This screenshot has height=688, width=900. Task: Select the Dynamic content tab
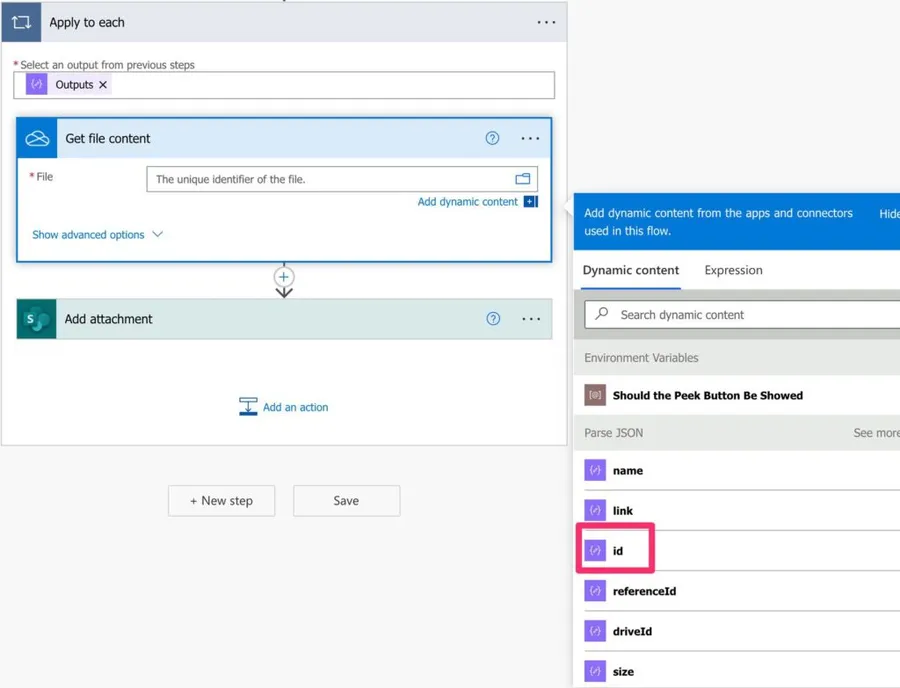[x=630, y=270]
